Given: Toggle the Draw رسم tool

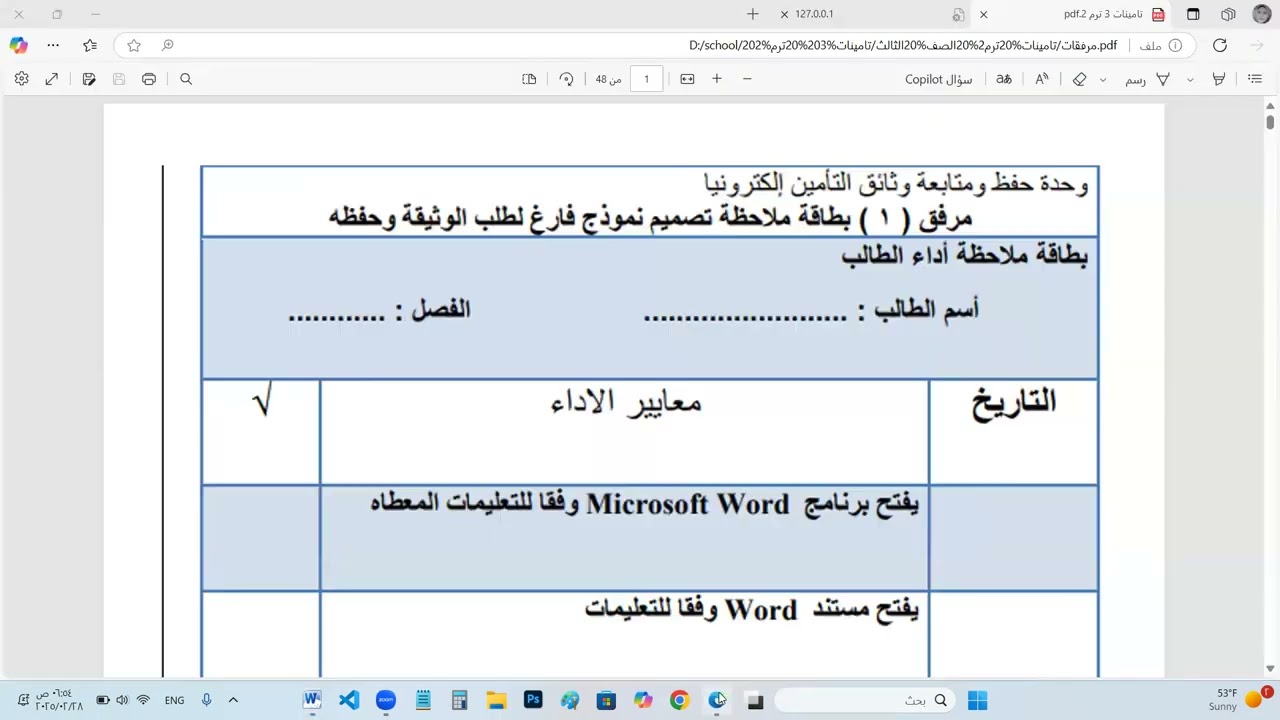Looking at the screenshot, I should click(1146, 79).
